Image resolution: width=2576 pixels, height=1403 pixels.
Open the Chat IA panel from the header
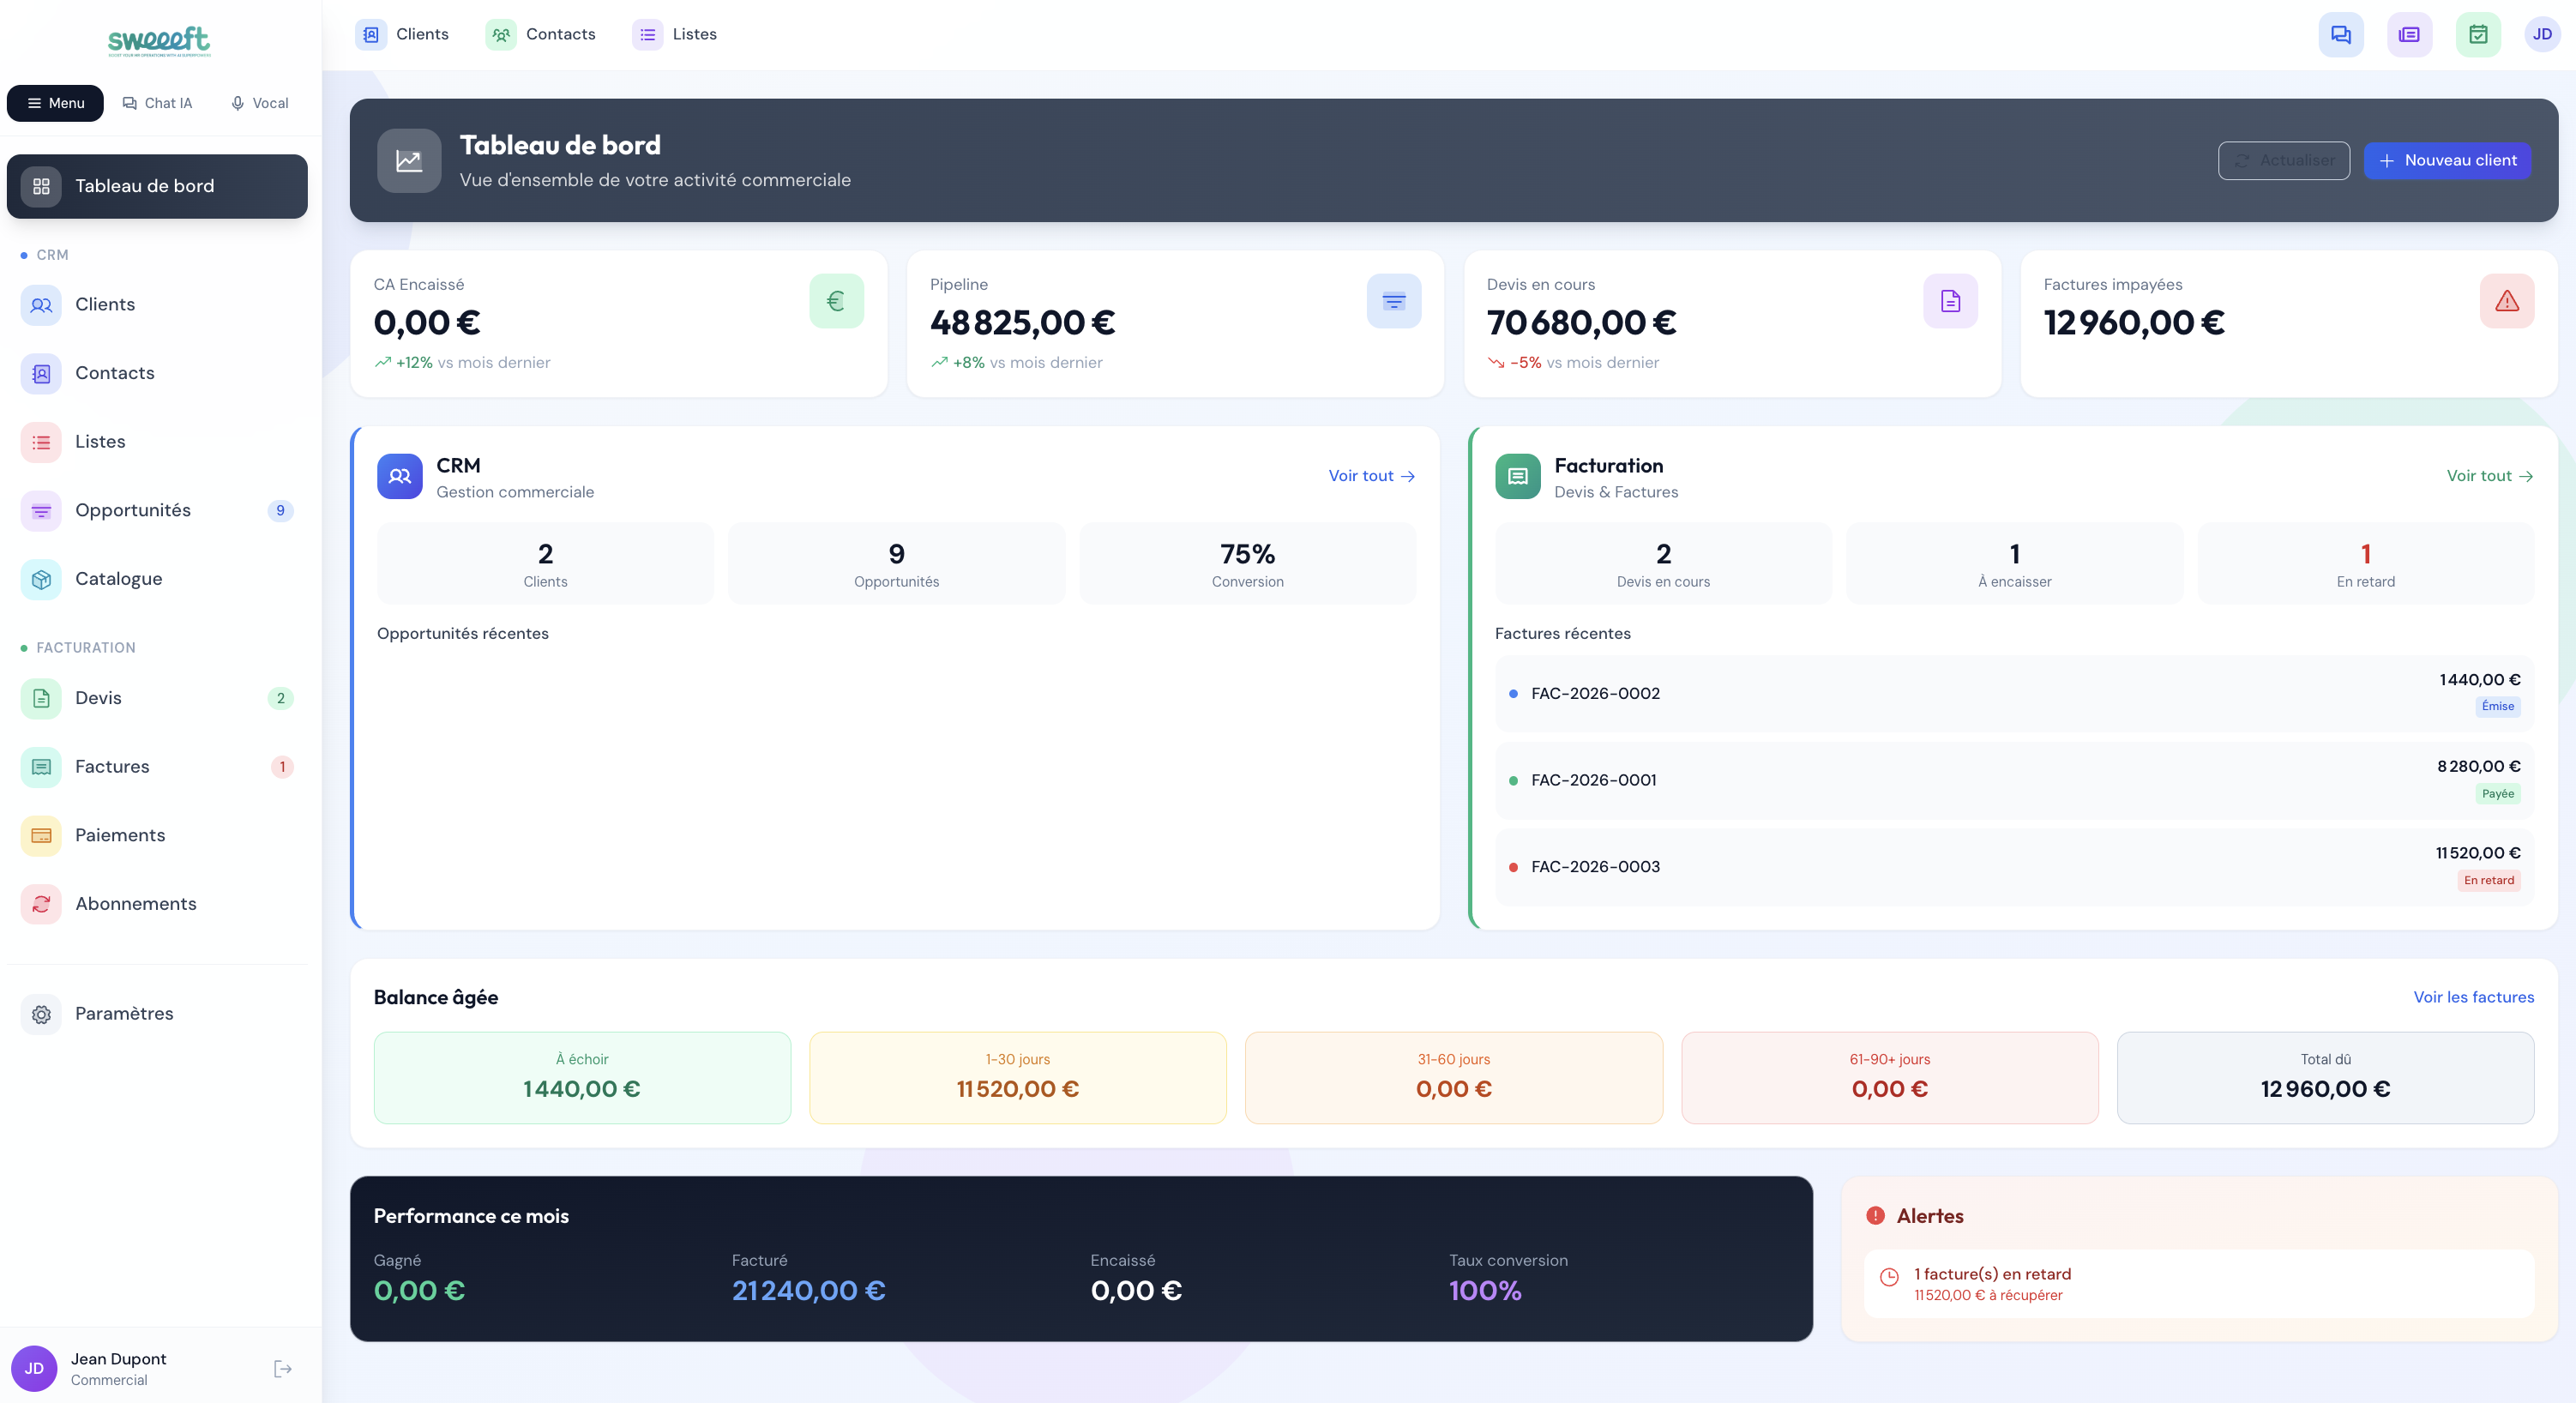coord(158,103)
